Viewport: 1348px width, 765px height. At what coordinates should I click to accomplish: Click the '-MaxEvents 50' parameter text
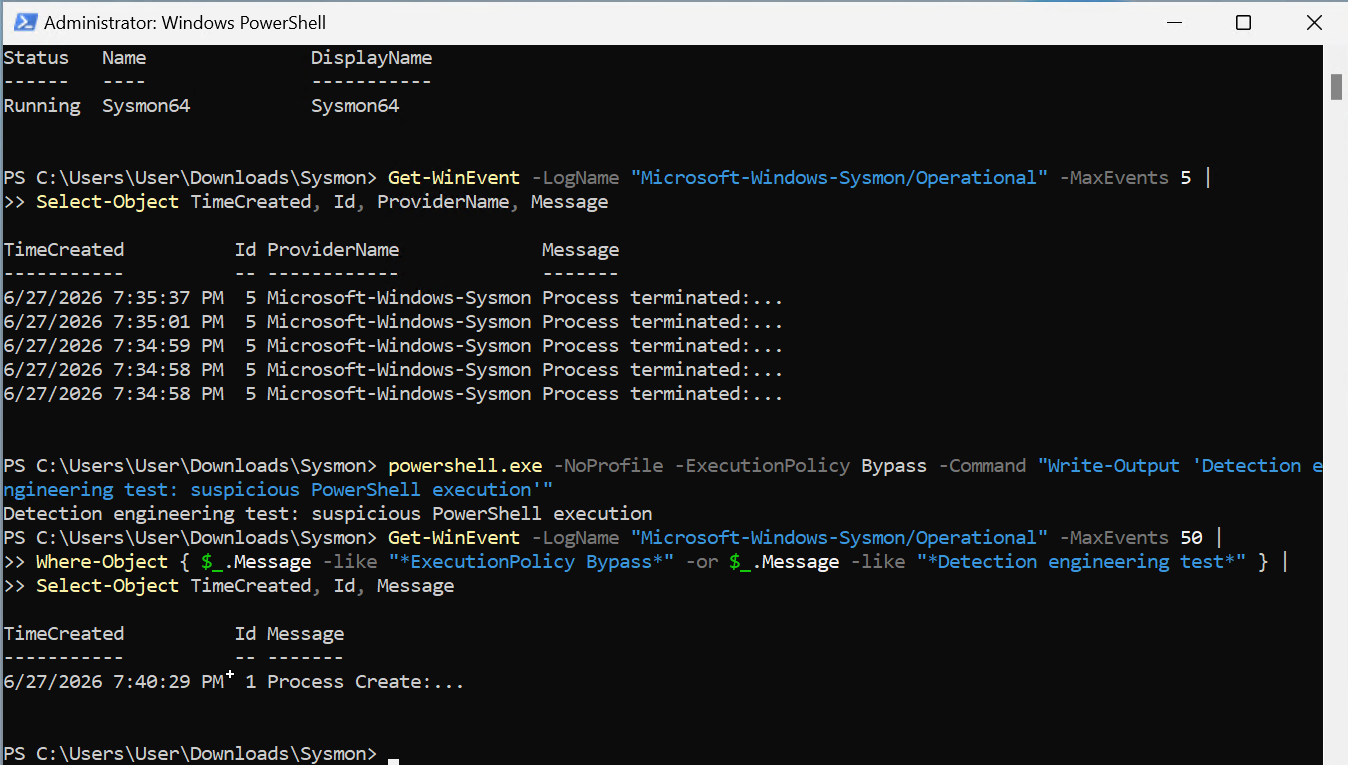pos(1130,538)
